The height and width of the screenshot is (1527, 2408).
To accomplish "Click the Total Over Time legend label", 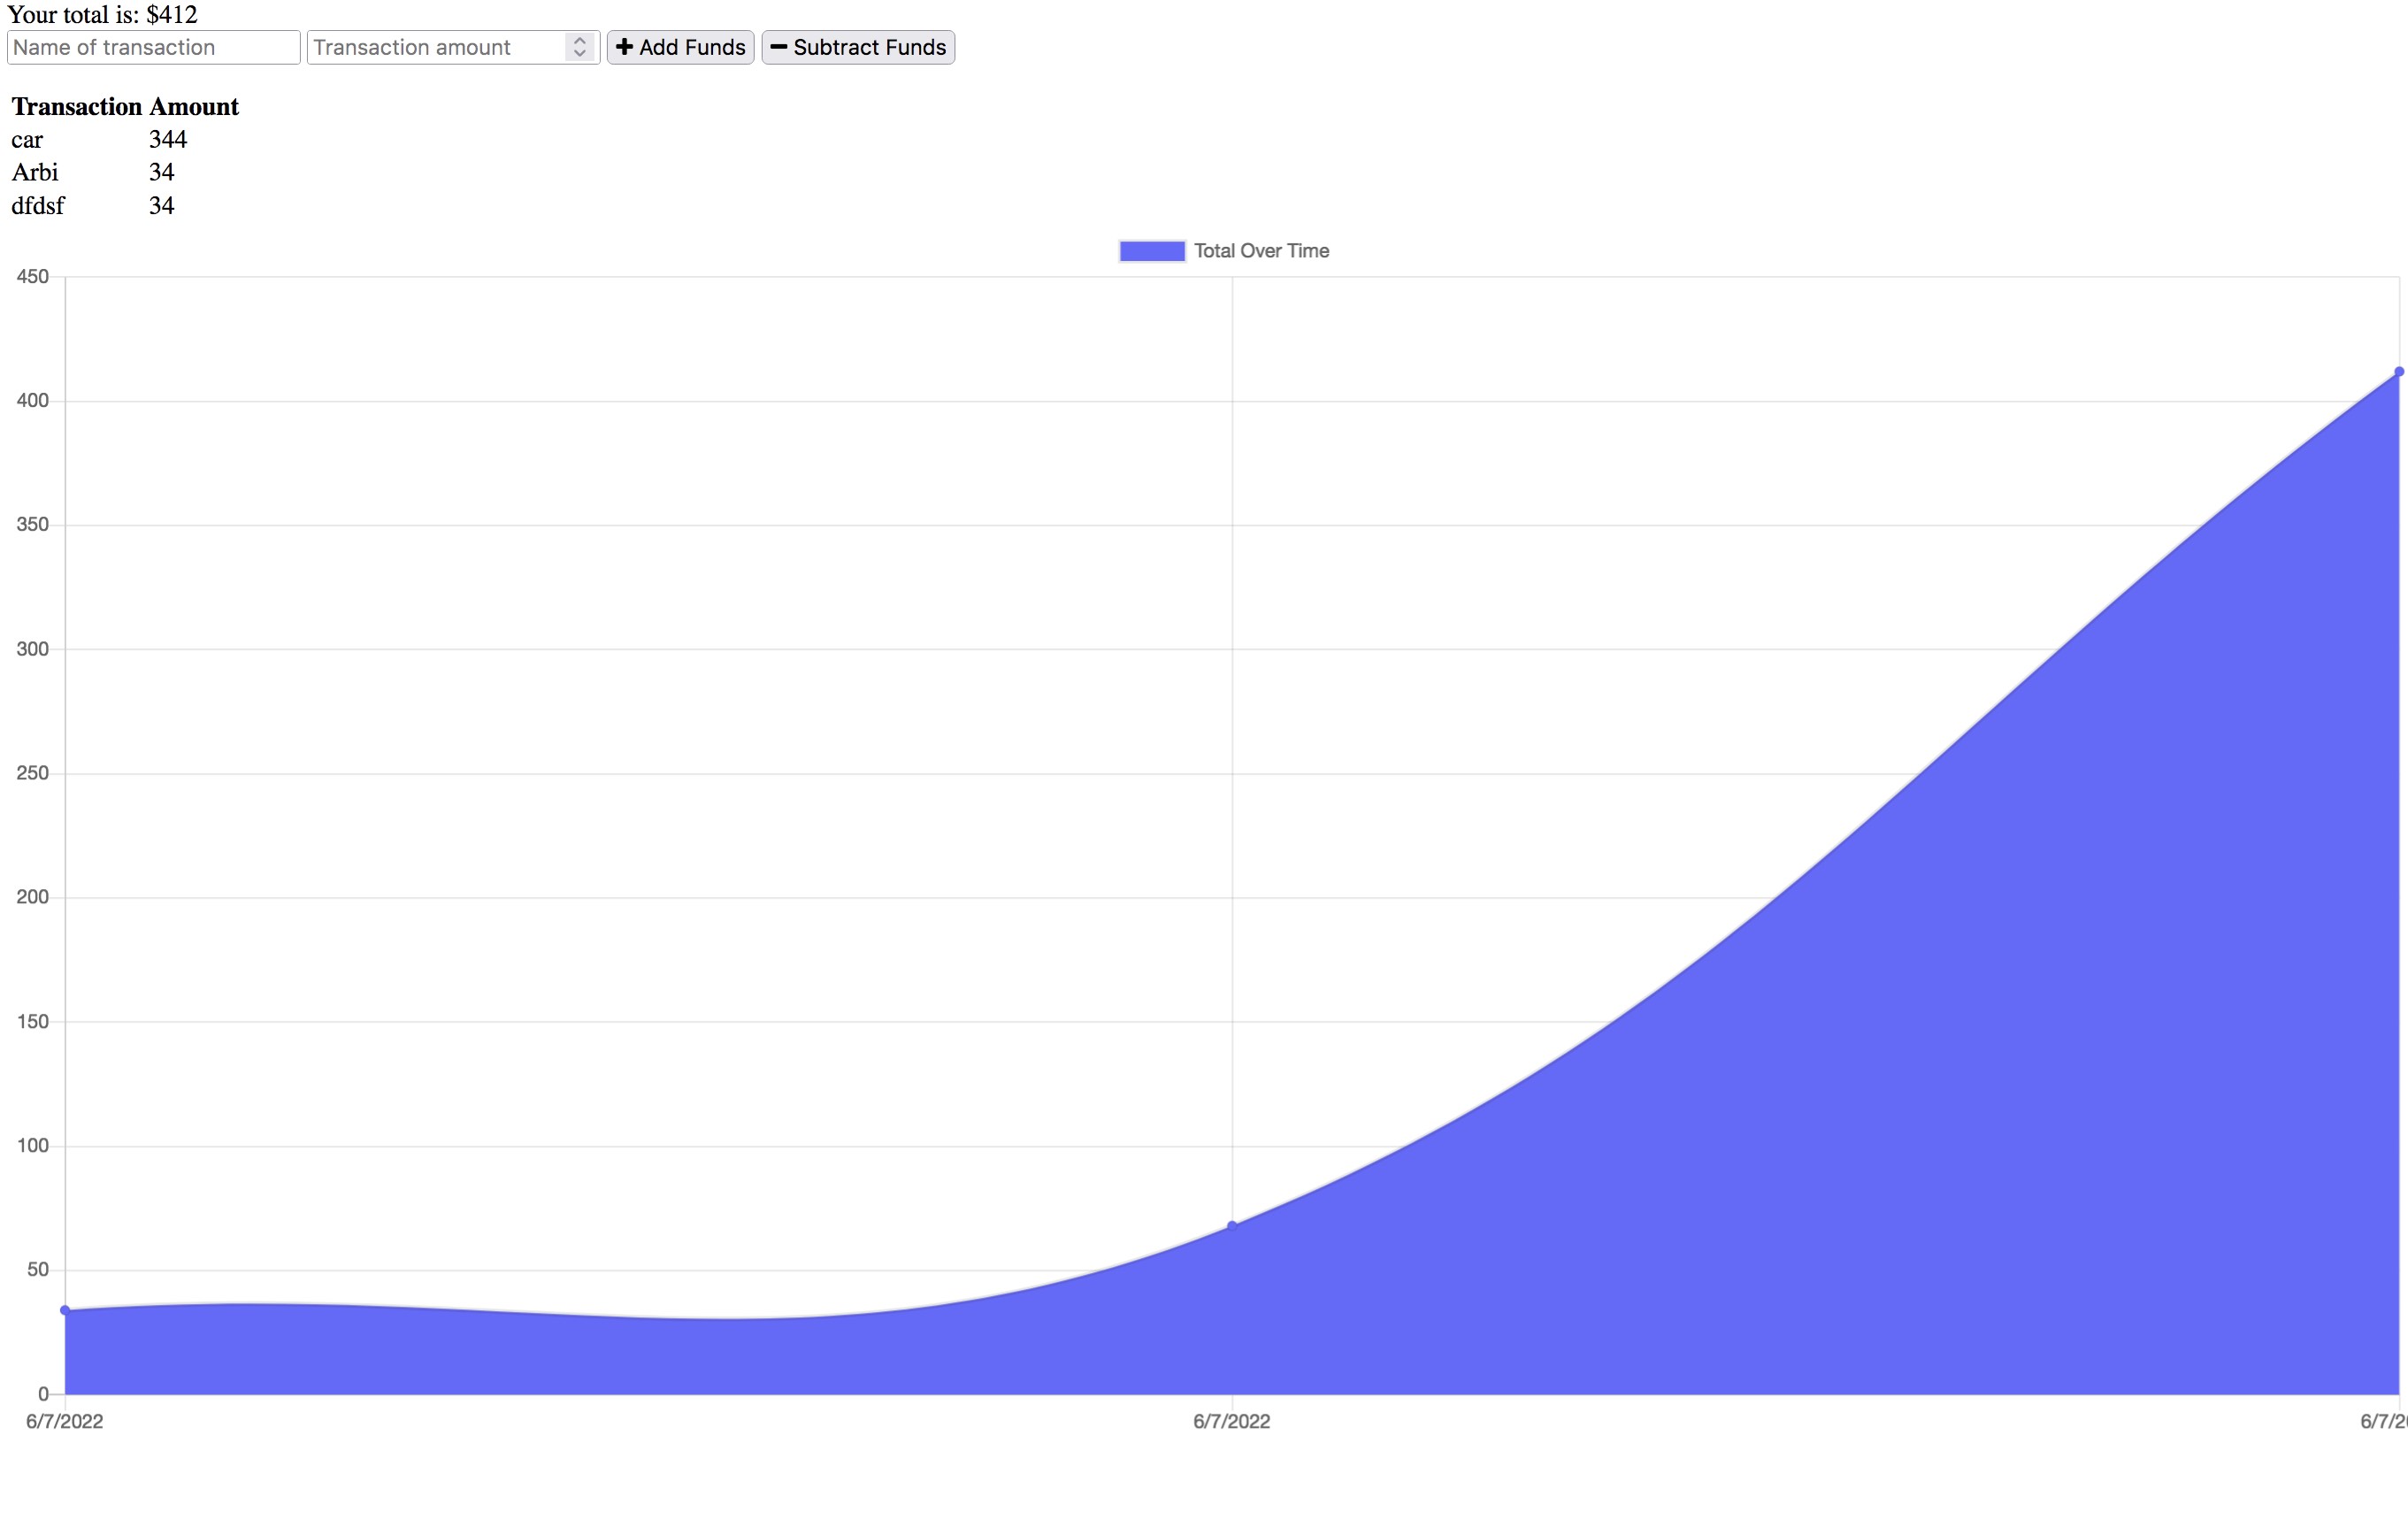I will coord(1261,251).
